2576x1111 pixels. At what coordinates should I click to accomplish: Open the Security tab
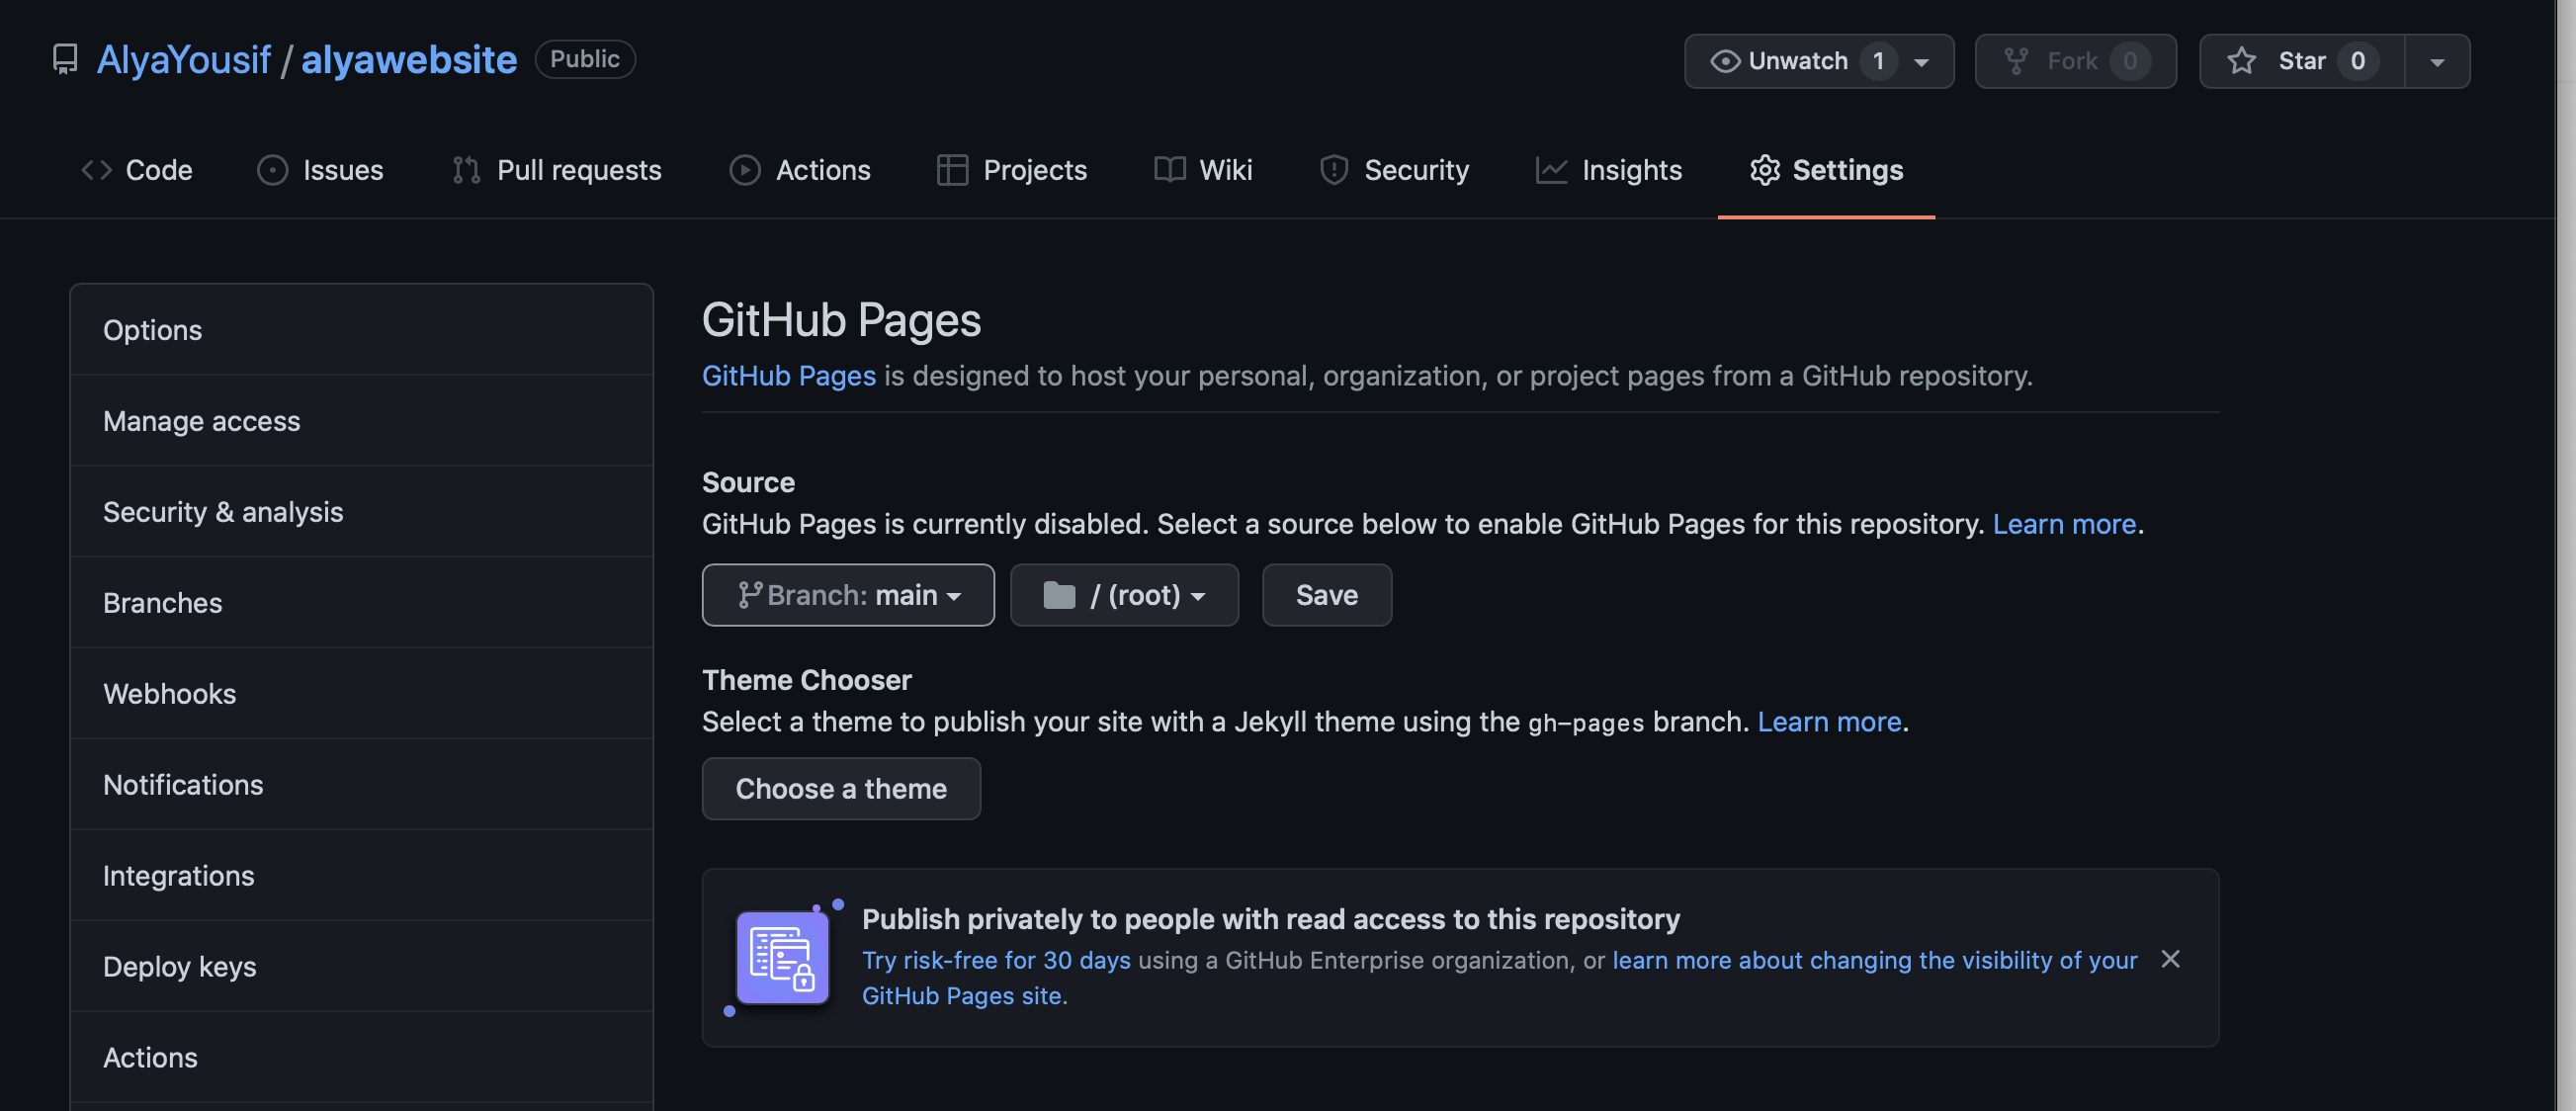click(x=1395, y=170)
